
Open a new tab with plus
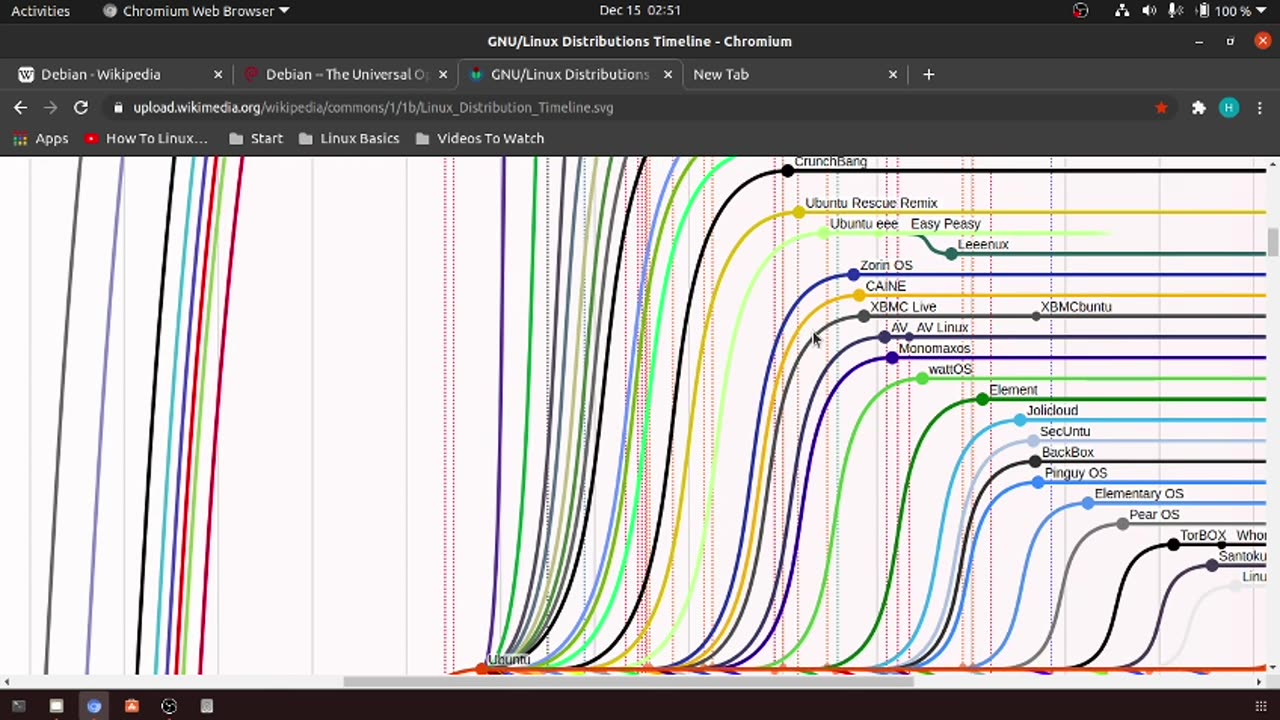click(x=928, y=74)
